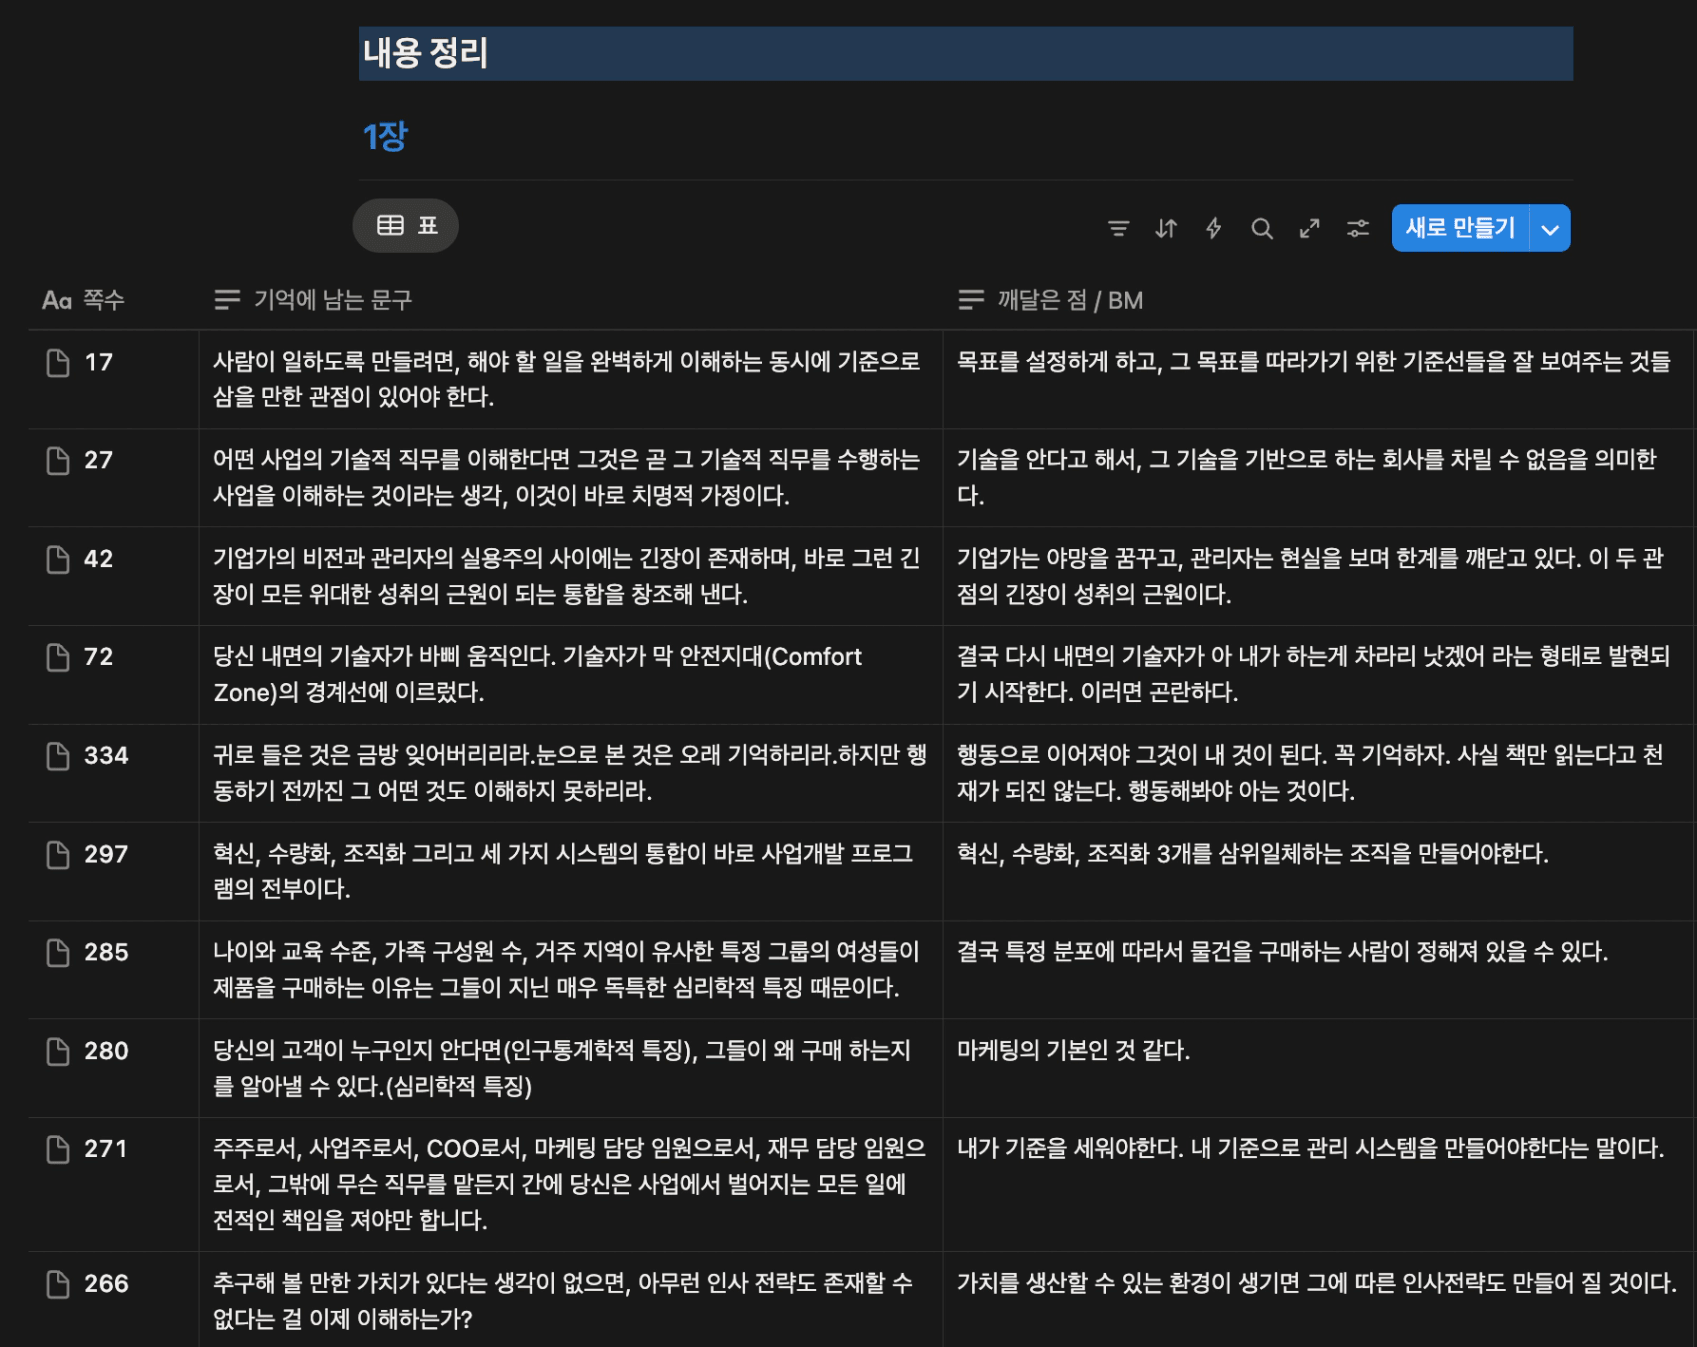Open the page titled 42
The width and height of the screenshot is (1697, 1347).
click(x=98, y=559)
